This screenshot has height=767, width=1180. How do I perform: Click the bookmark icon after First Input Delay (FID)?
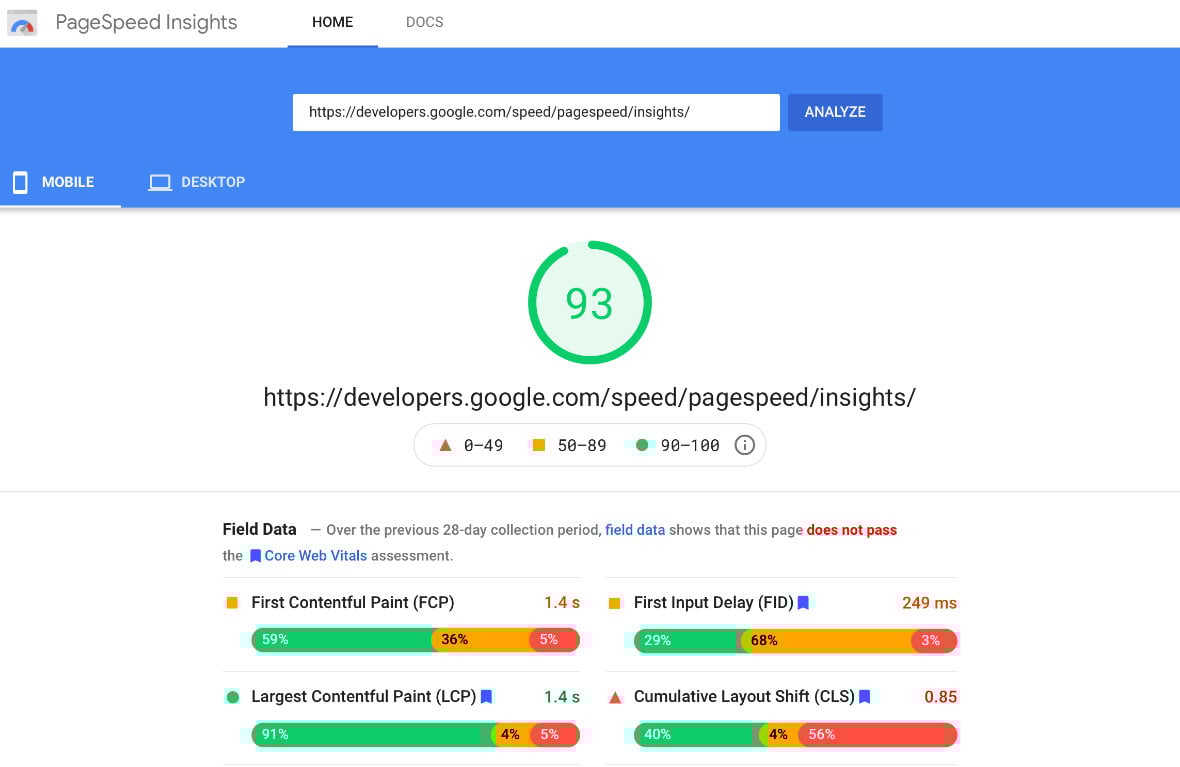[x=803, y=602]
